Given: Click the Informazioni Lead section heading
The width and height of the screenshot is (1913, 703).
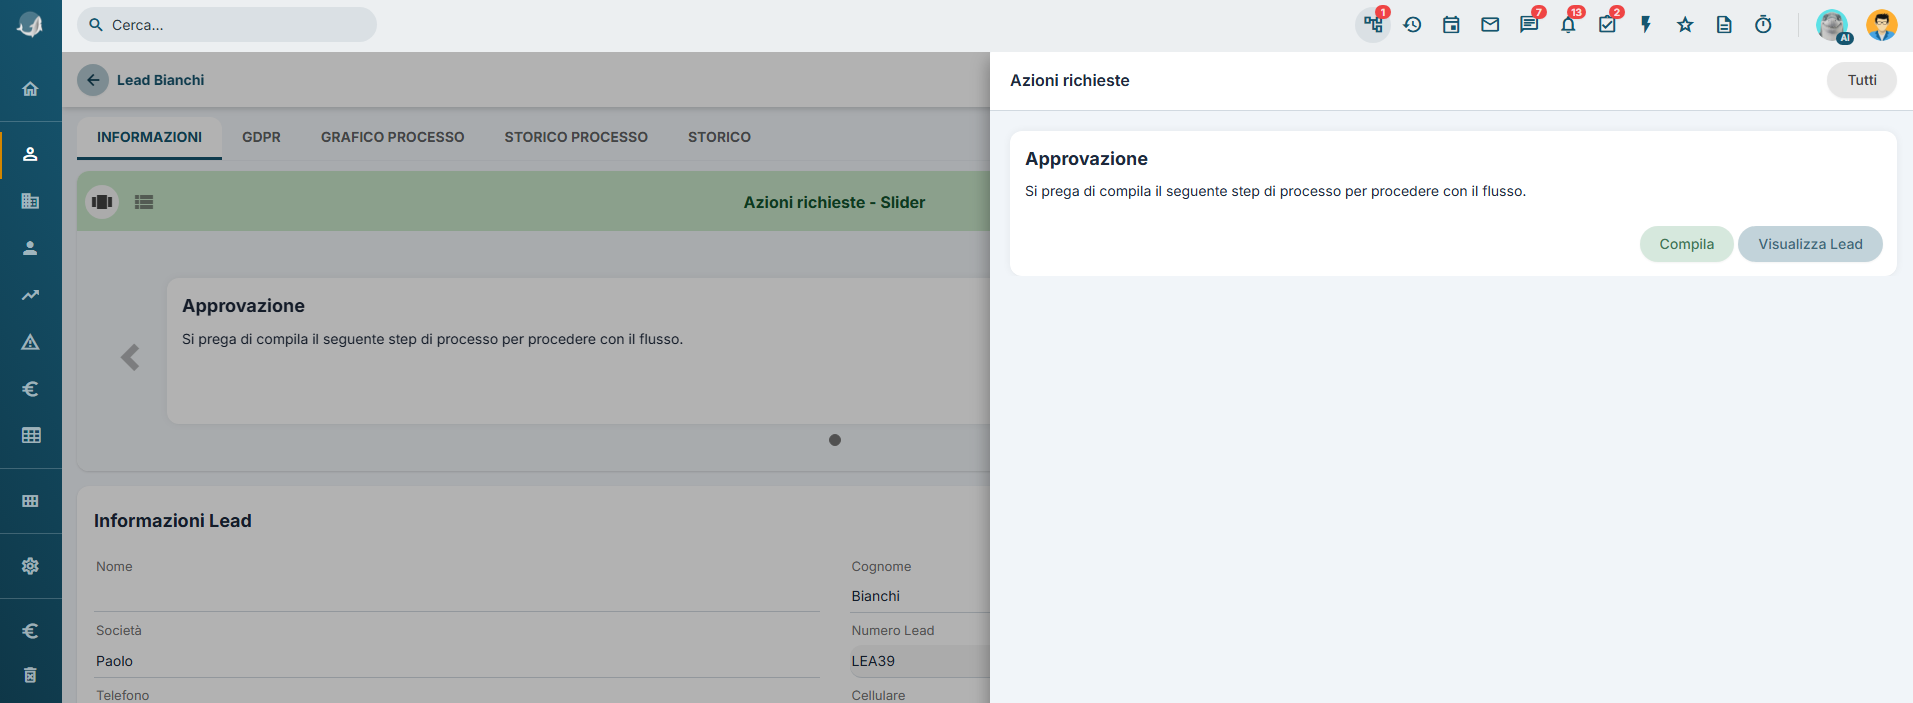Looking at the screenshot, I should 172,521.
